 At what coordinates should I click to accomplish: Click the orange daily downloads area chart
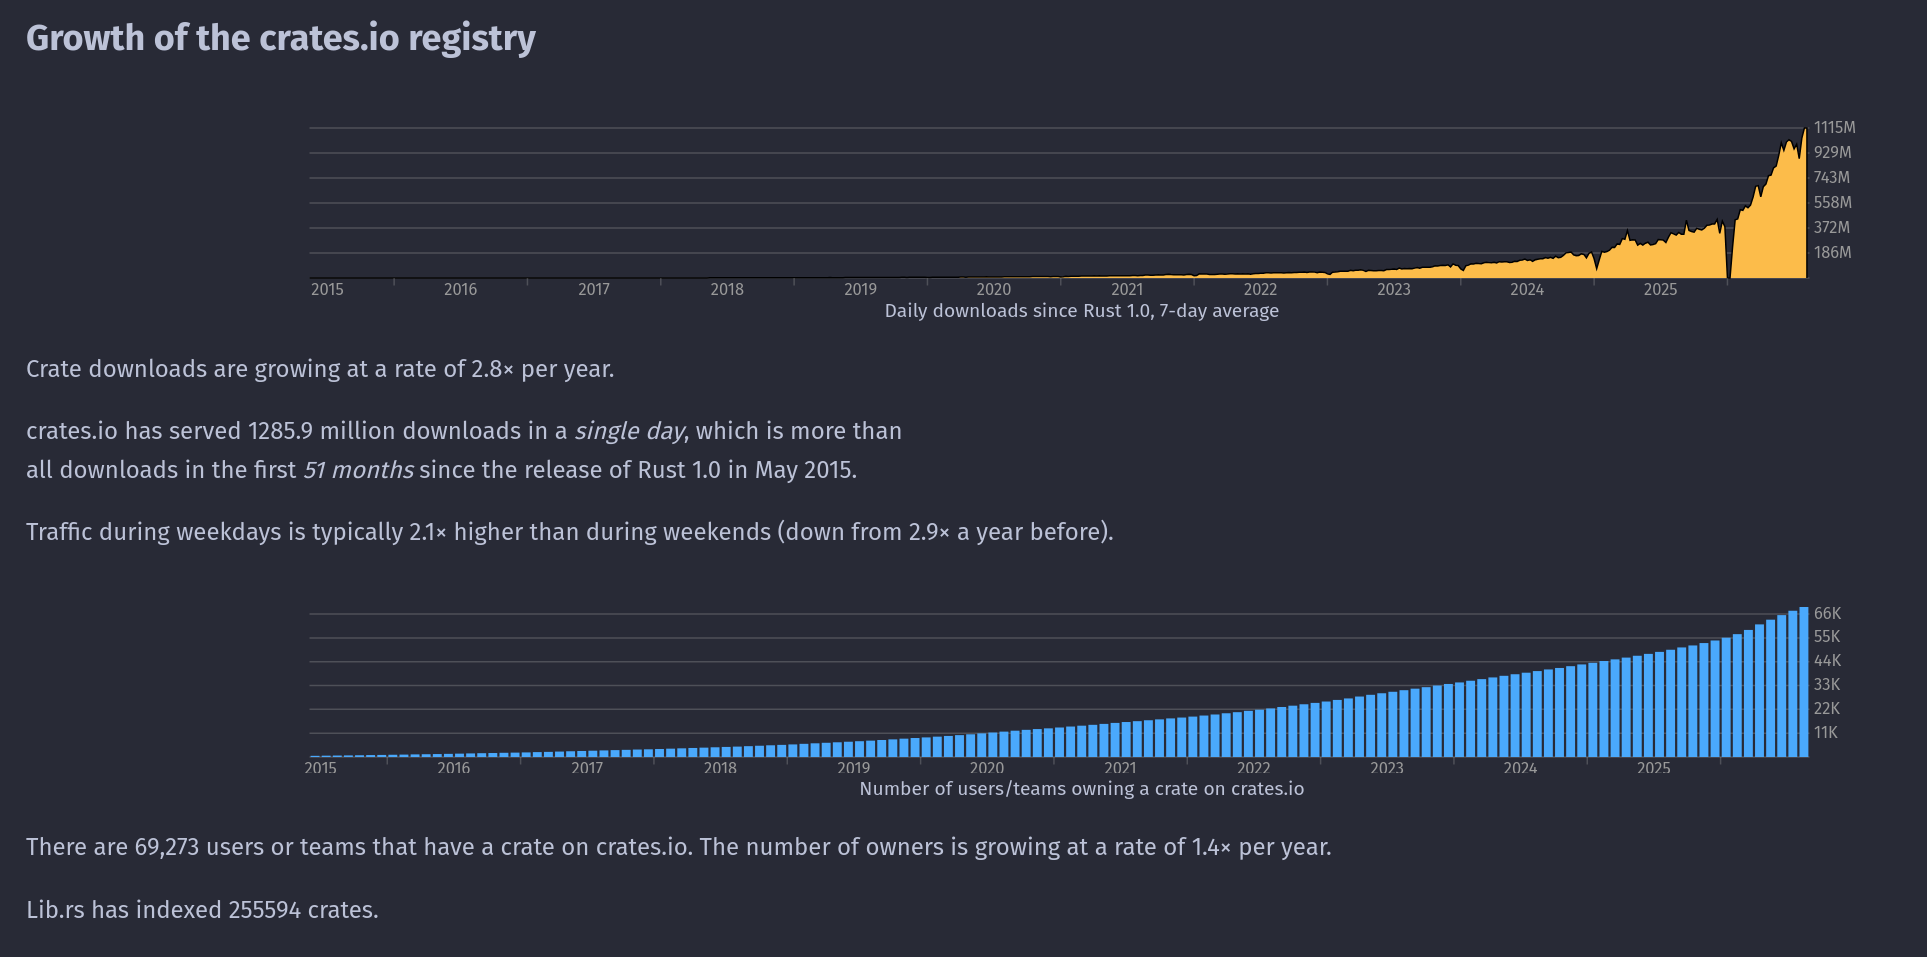click(x=1058, y=202)
